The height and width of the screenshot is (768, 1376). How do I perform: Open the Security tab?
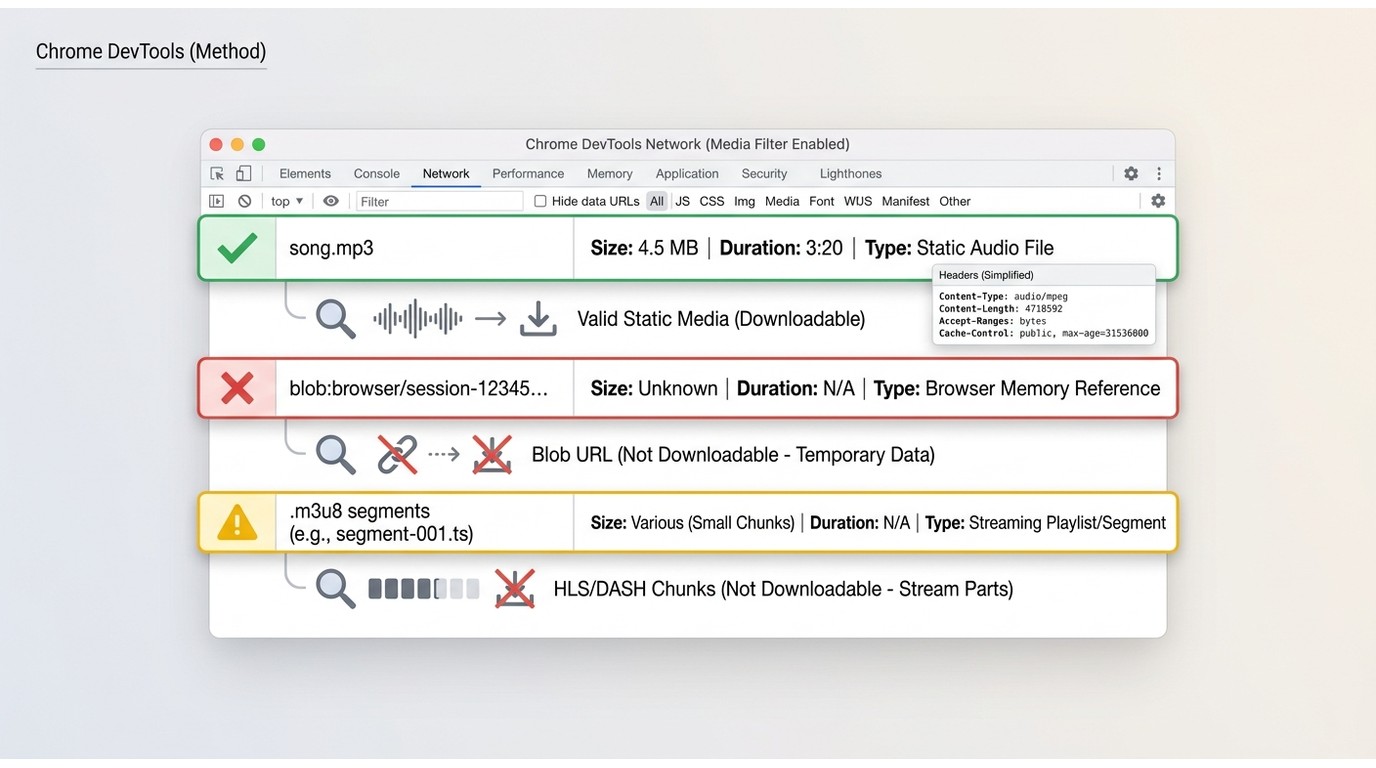pyautogui.click(x=764, y=174)
